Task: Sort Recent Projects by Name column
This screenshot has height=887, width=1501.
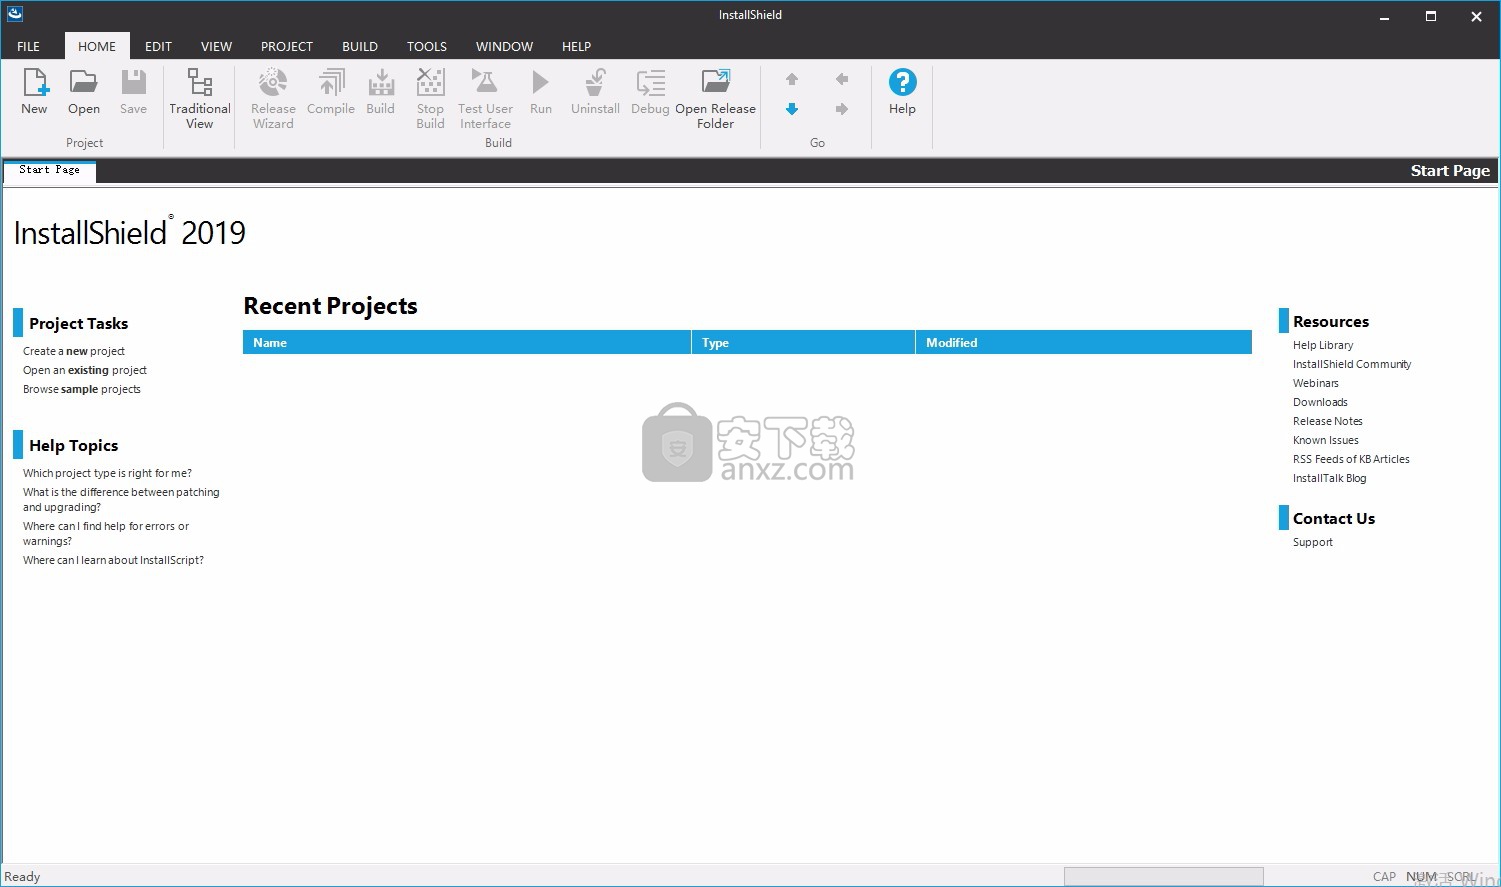Action: (467, 342)
